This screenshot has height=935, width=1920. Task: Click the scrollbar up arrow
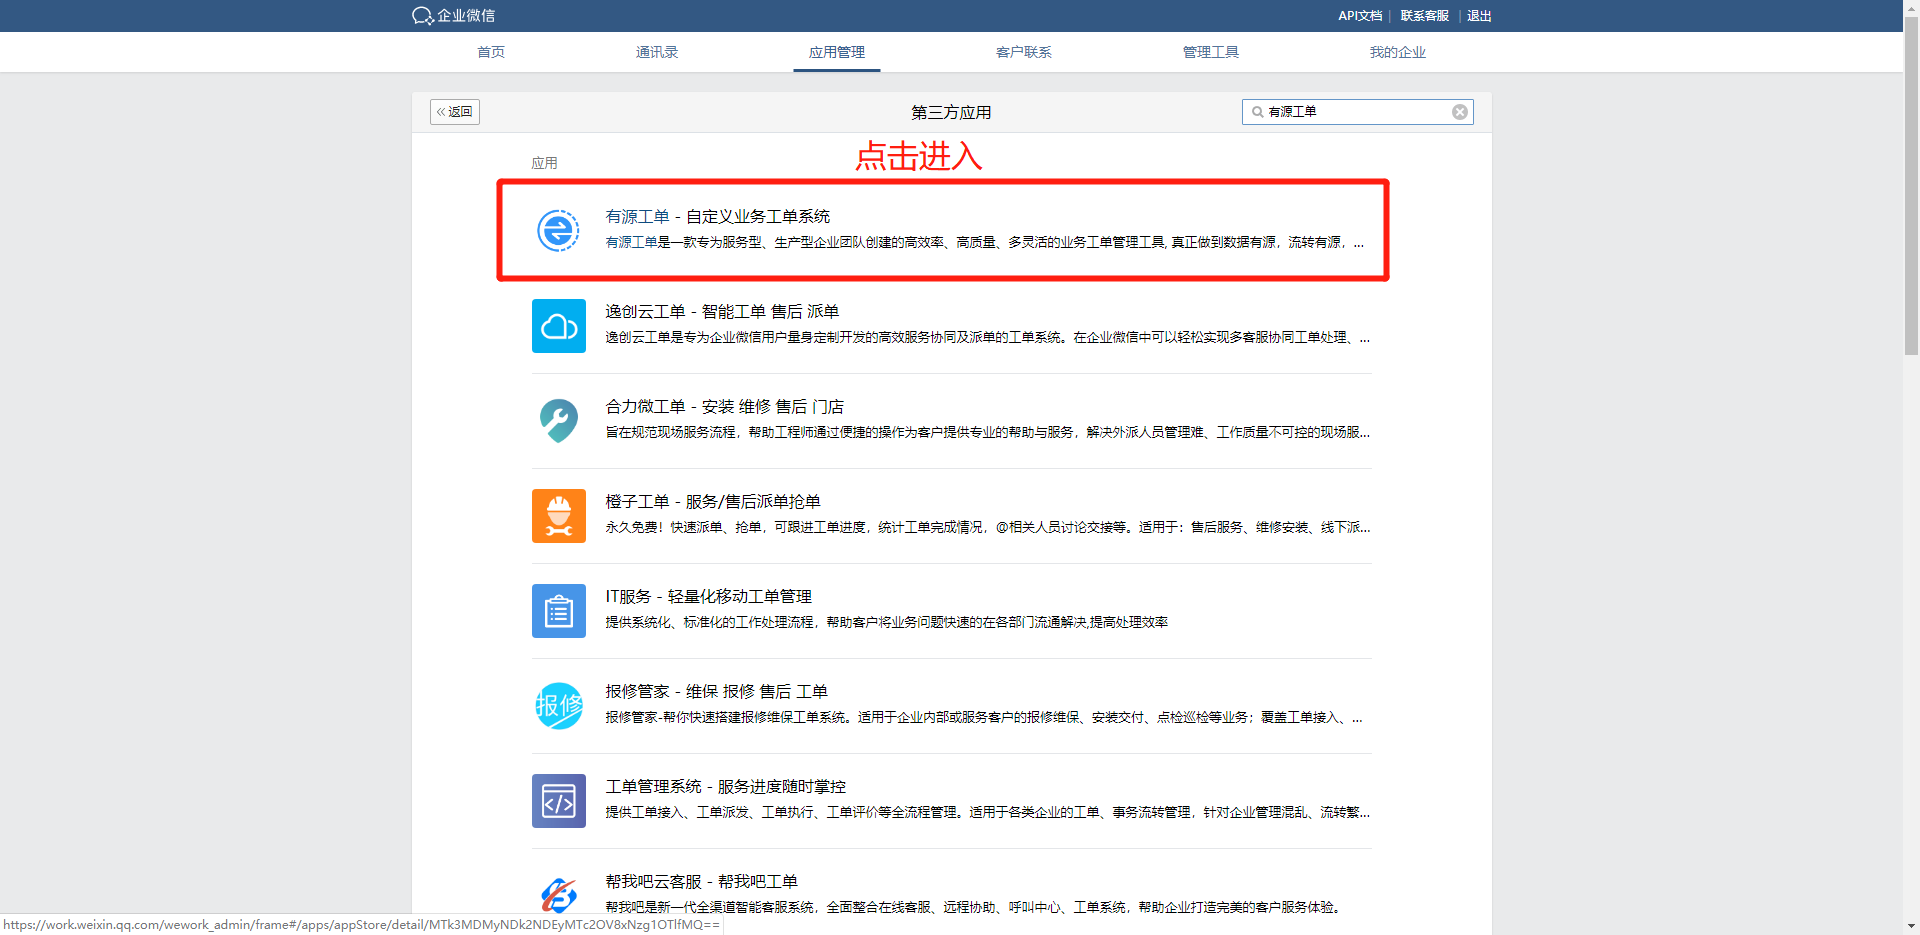coord(1911,8)
